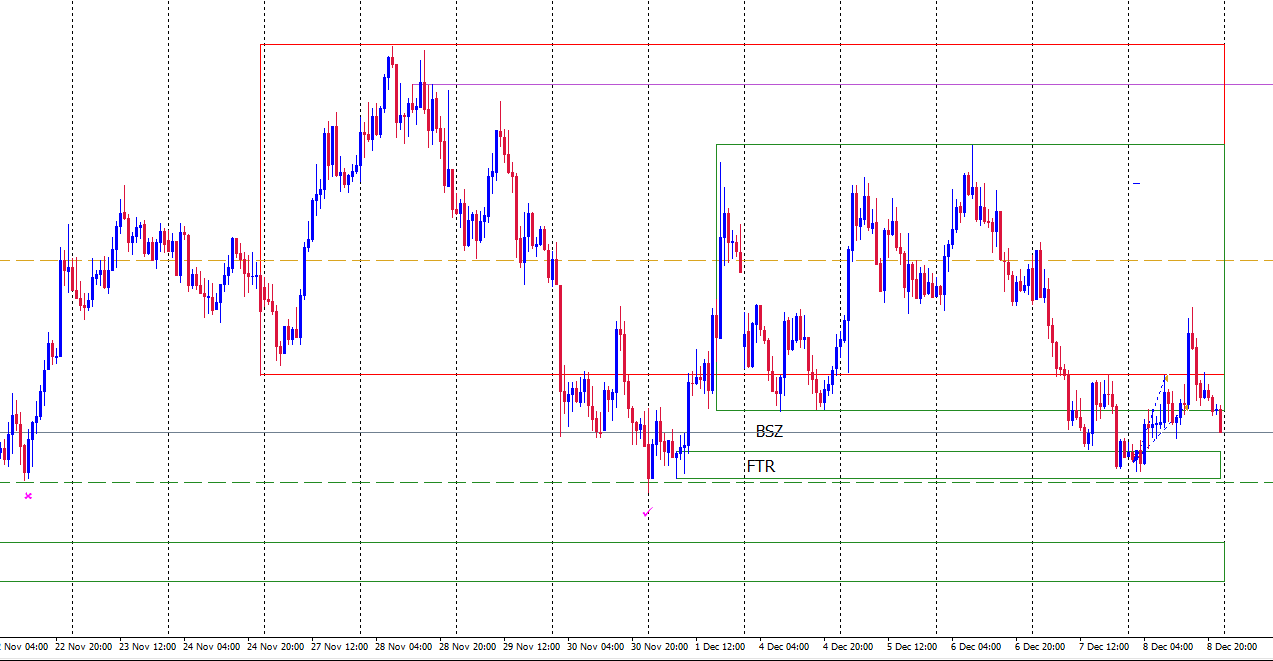Select the top edge of the red rectangle

700,44
